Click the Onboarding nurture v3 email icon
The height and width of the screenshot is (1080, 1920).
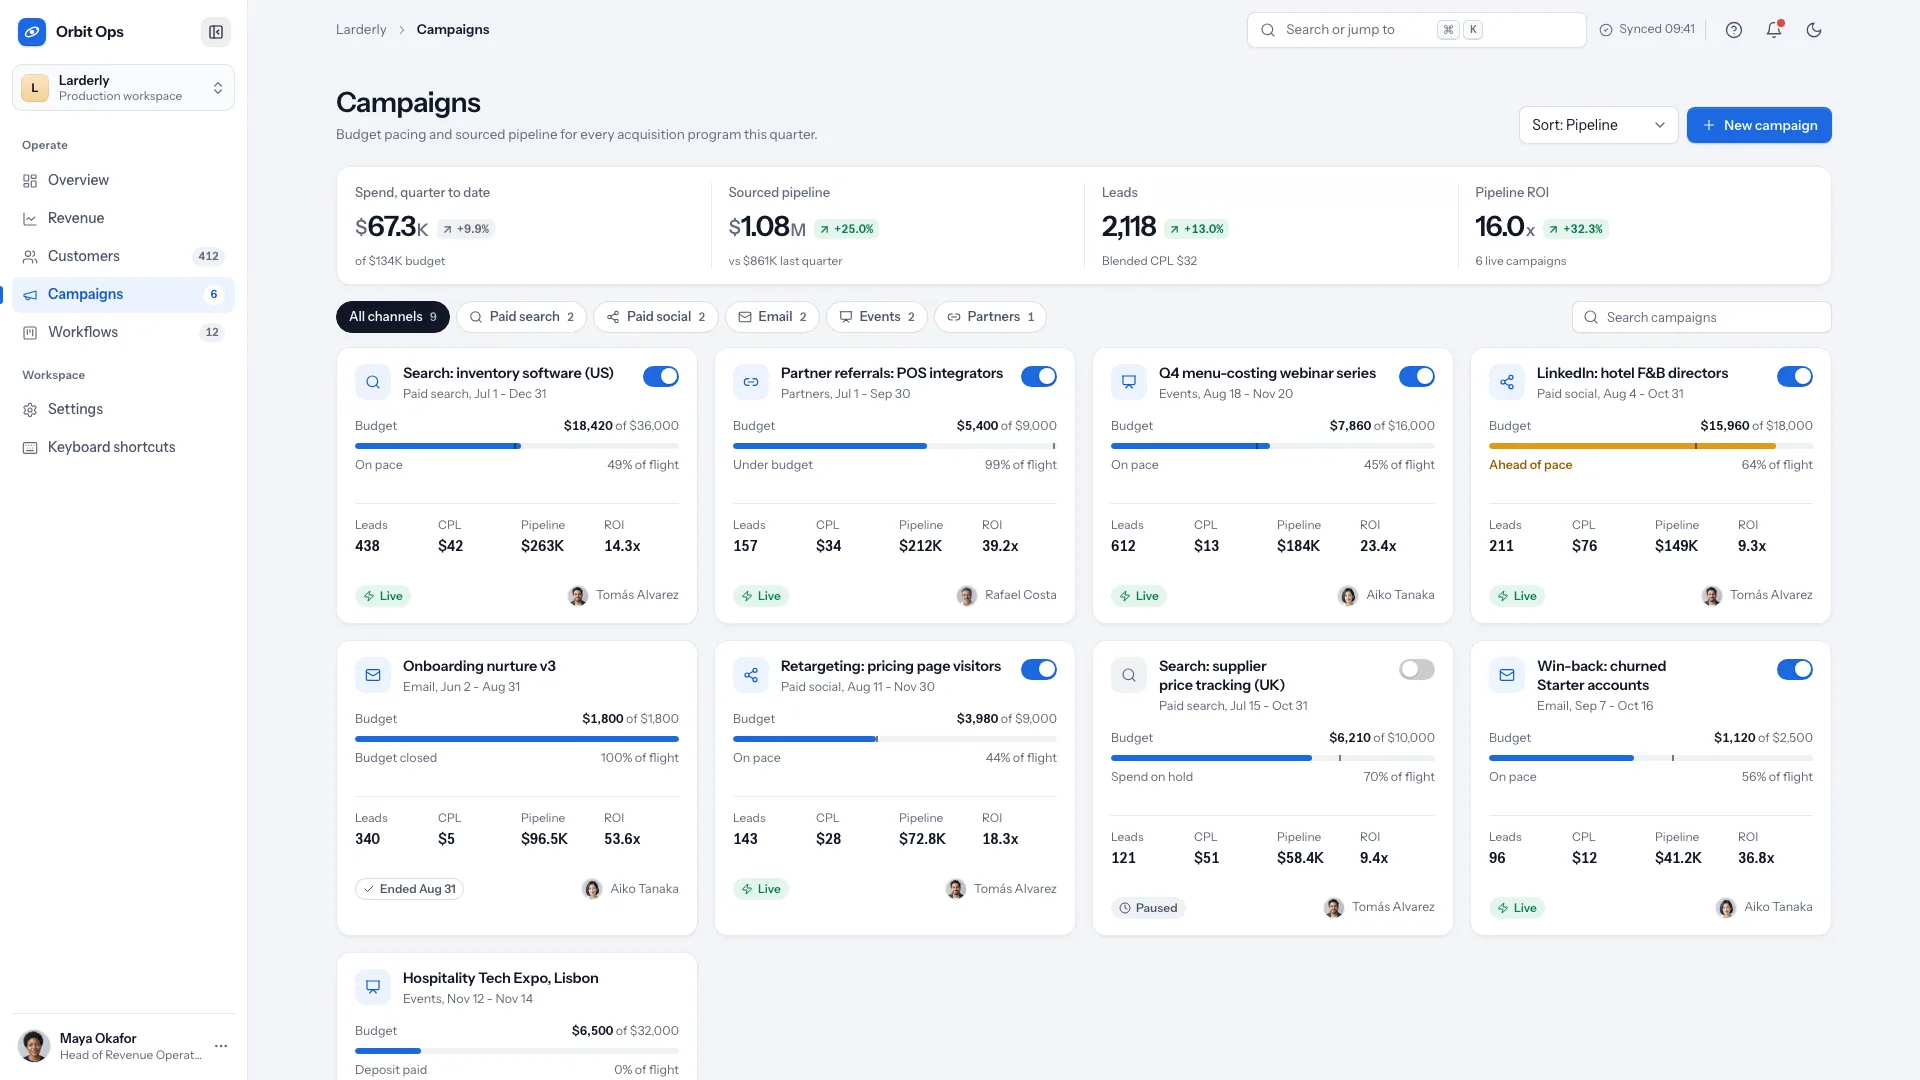pos(373,675)
